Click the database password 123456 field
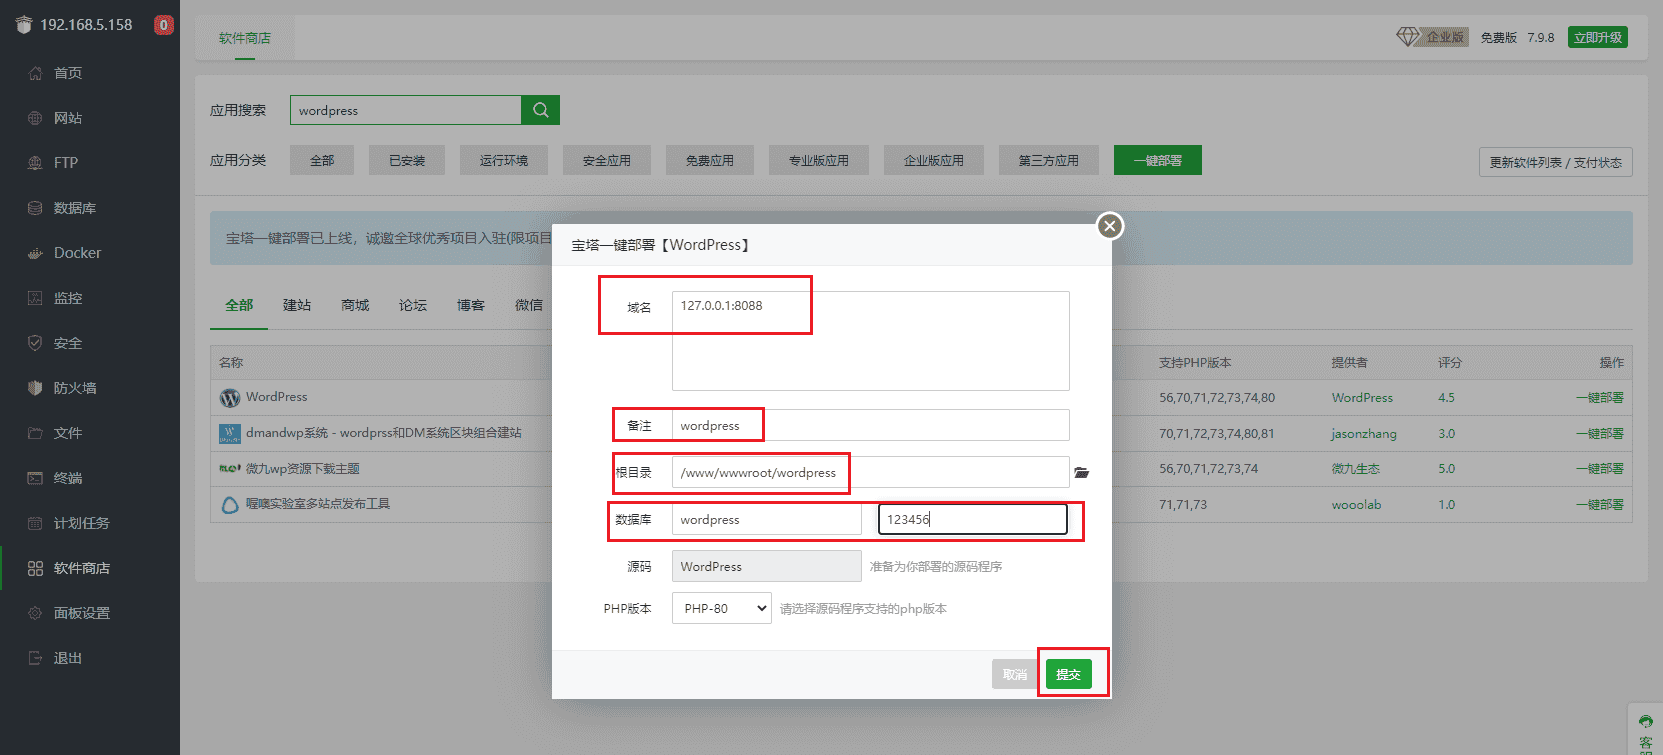 [x=973, y=519]
